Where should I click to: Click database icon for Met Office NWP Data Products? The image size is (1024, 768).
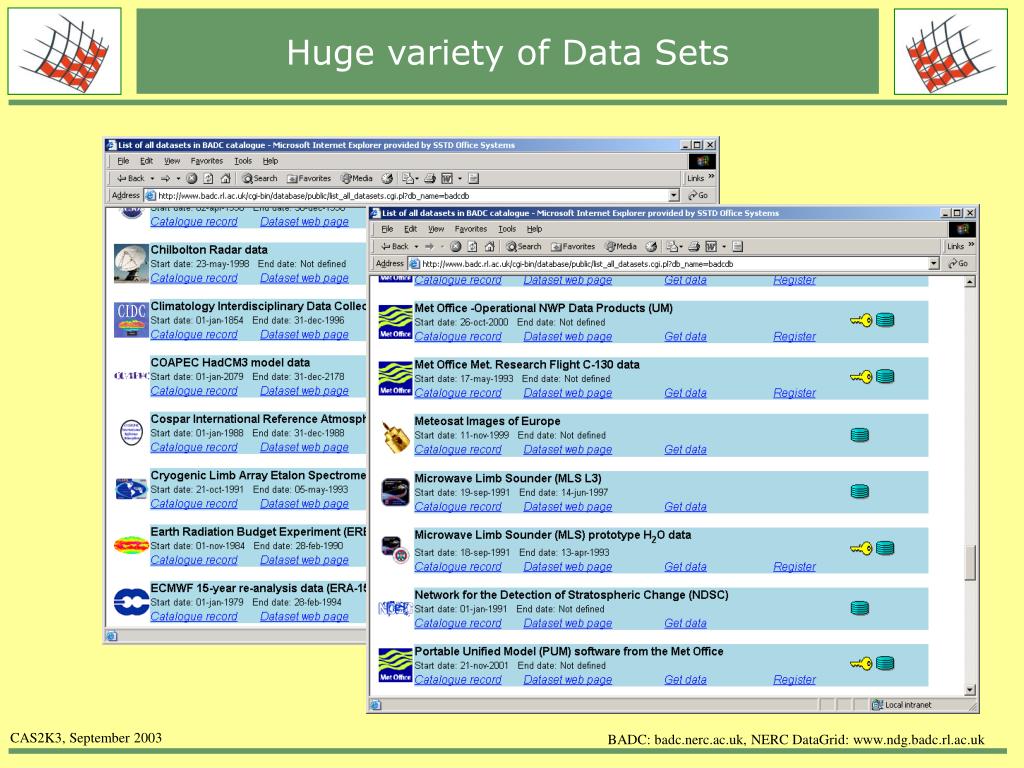885,320
